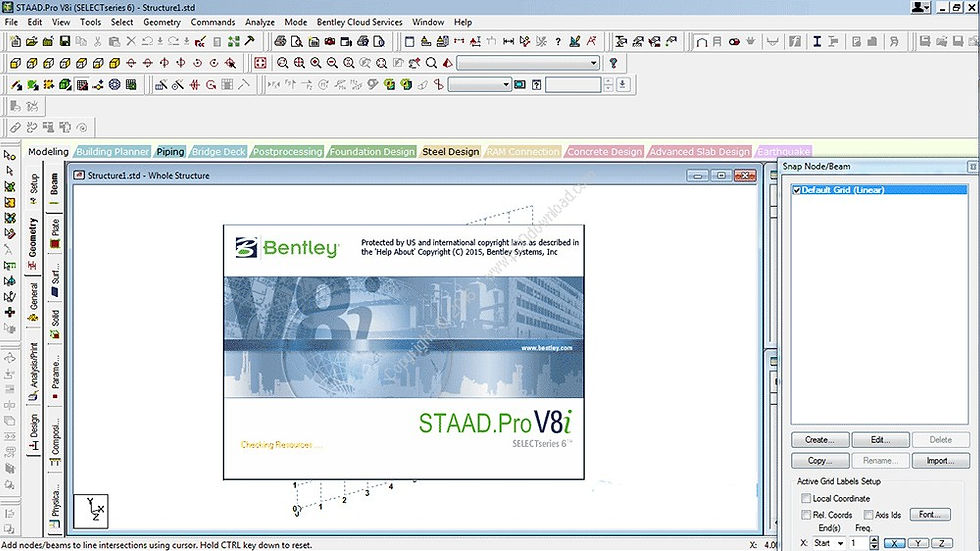Open the X End(s) Start dropdown

pyautogui.click(x=829, y=544)
